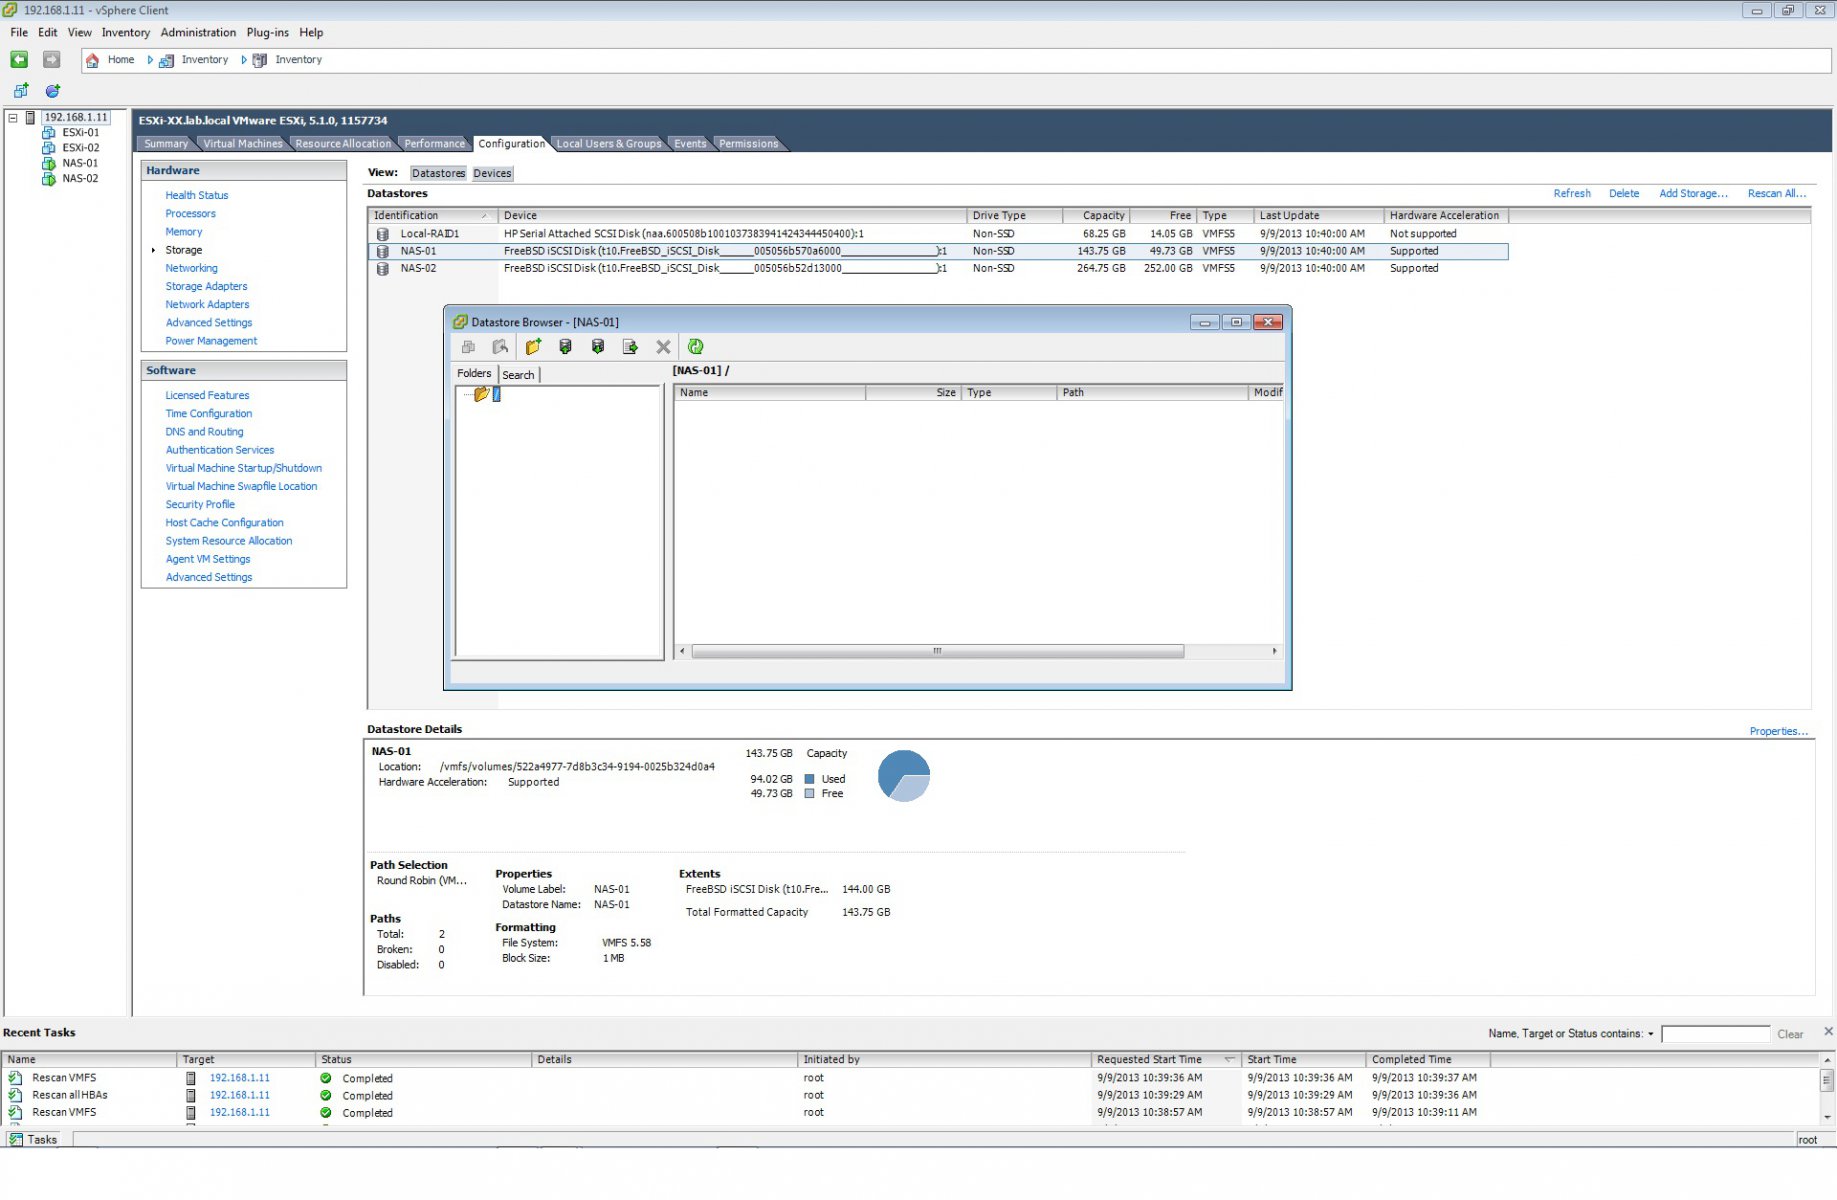Click Tasks icon in the status bar
Viewport: 1837px width, 1200px height.
[x=15, y=1139]
